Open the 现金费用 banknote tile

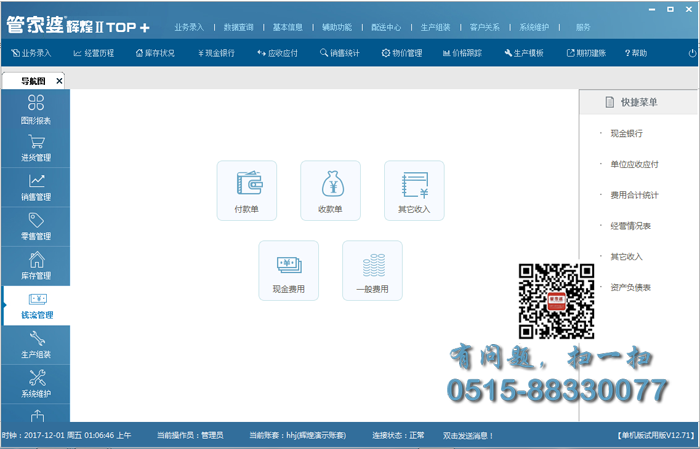(x=288, y=270)
